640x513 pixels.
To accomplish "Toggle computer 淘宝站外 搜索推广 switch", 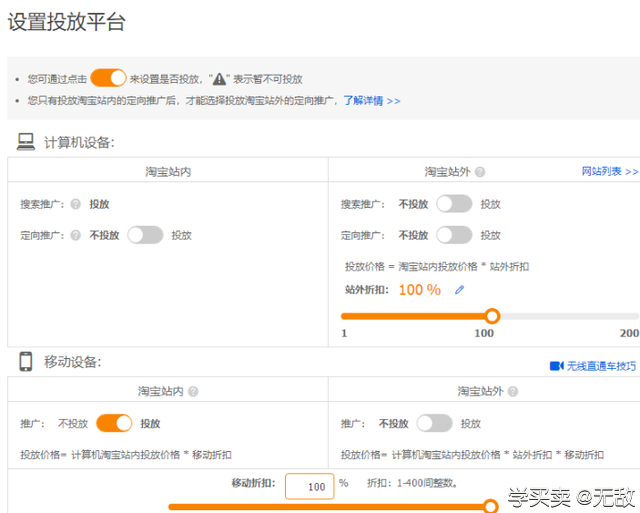I will pos(454,204).
